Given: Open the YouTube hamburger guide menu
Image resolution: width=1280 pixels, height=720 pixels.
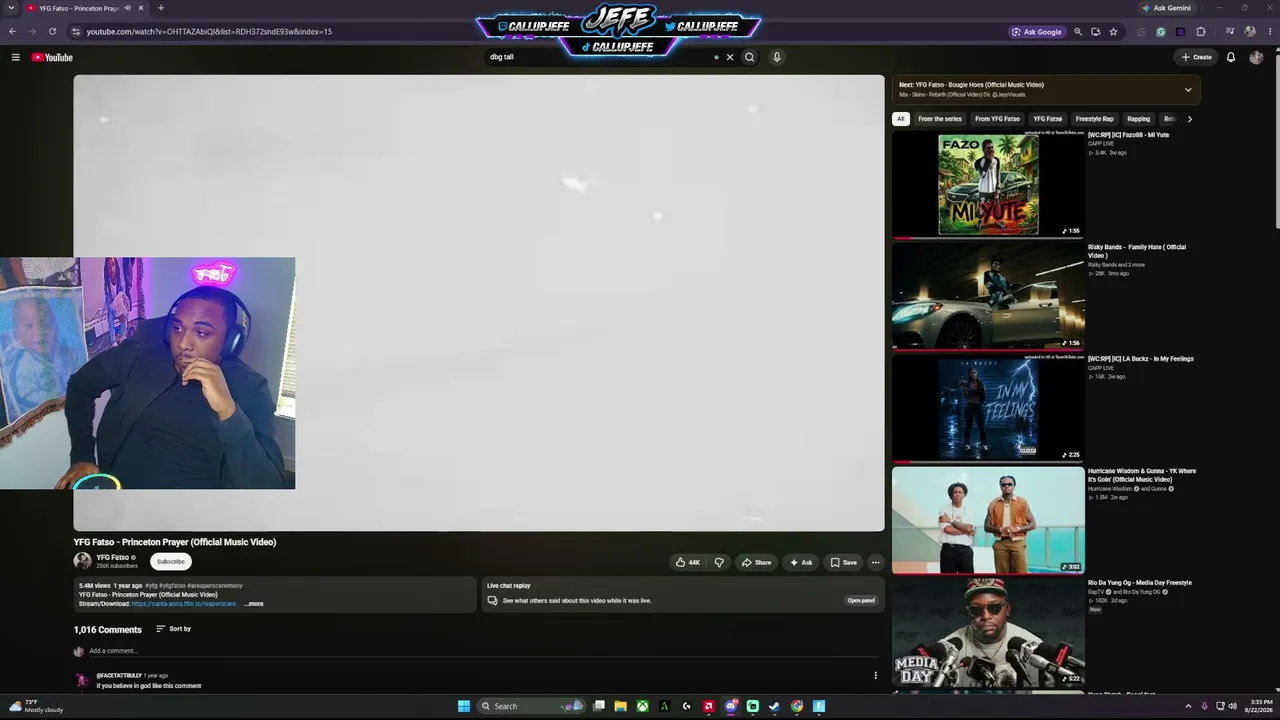Looking at the screenshot, I should point(16,57).
